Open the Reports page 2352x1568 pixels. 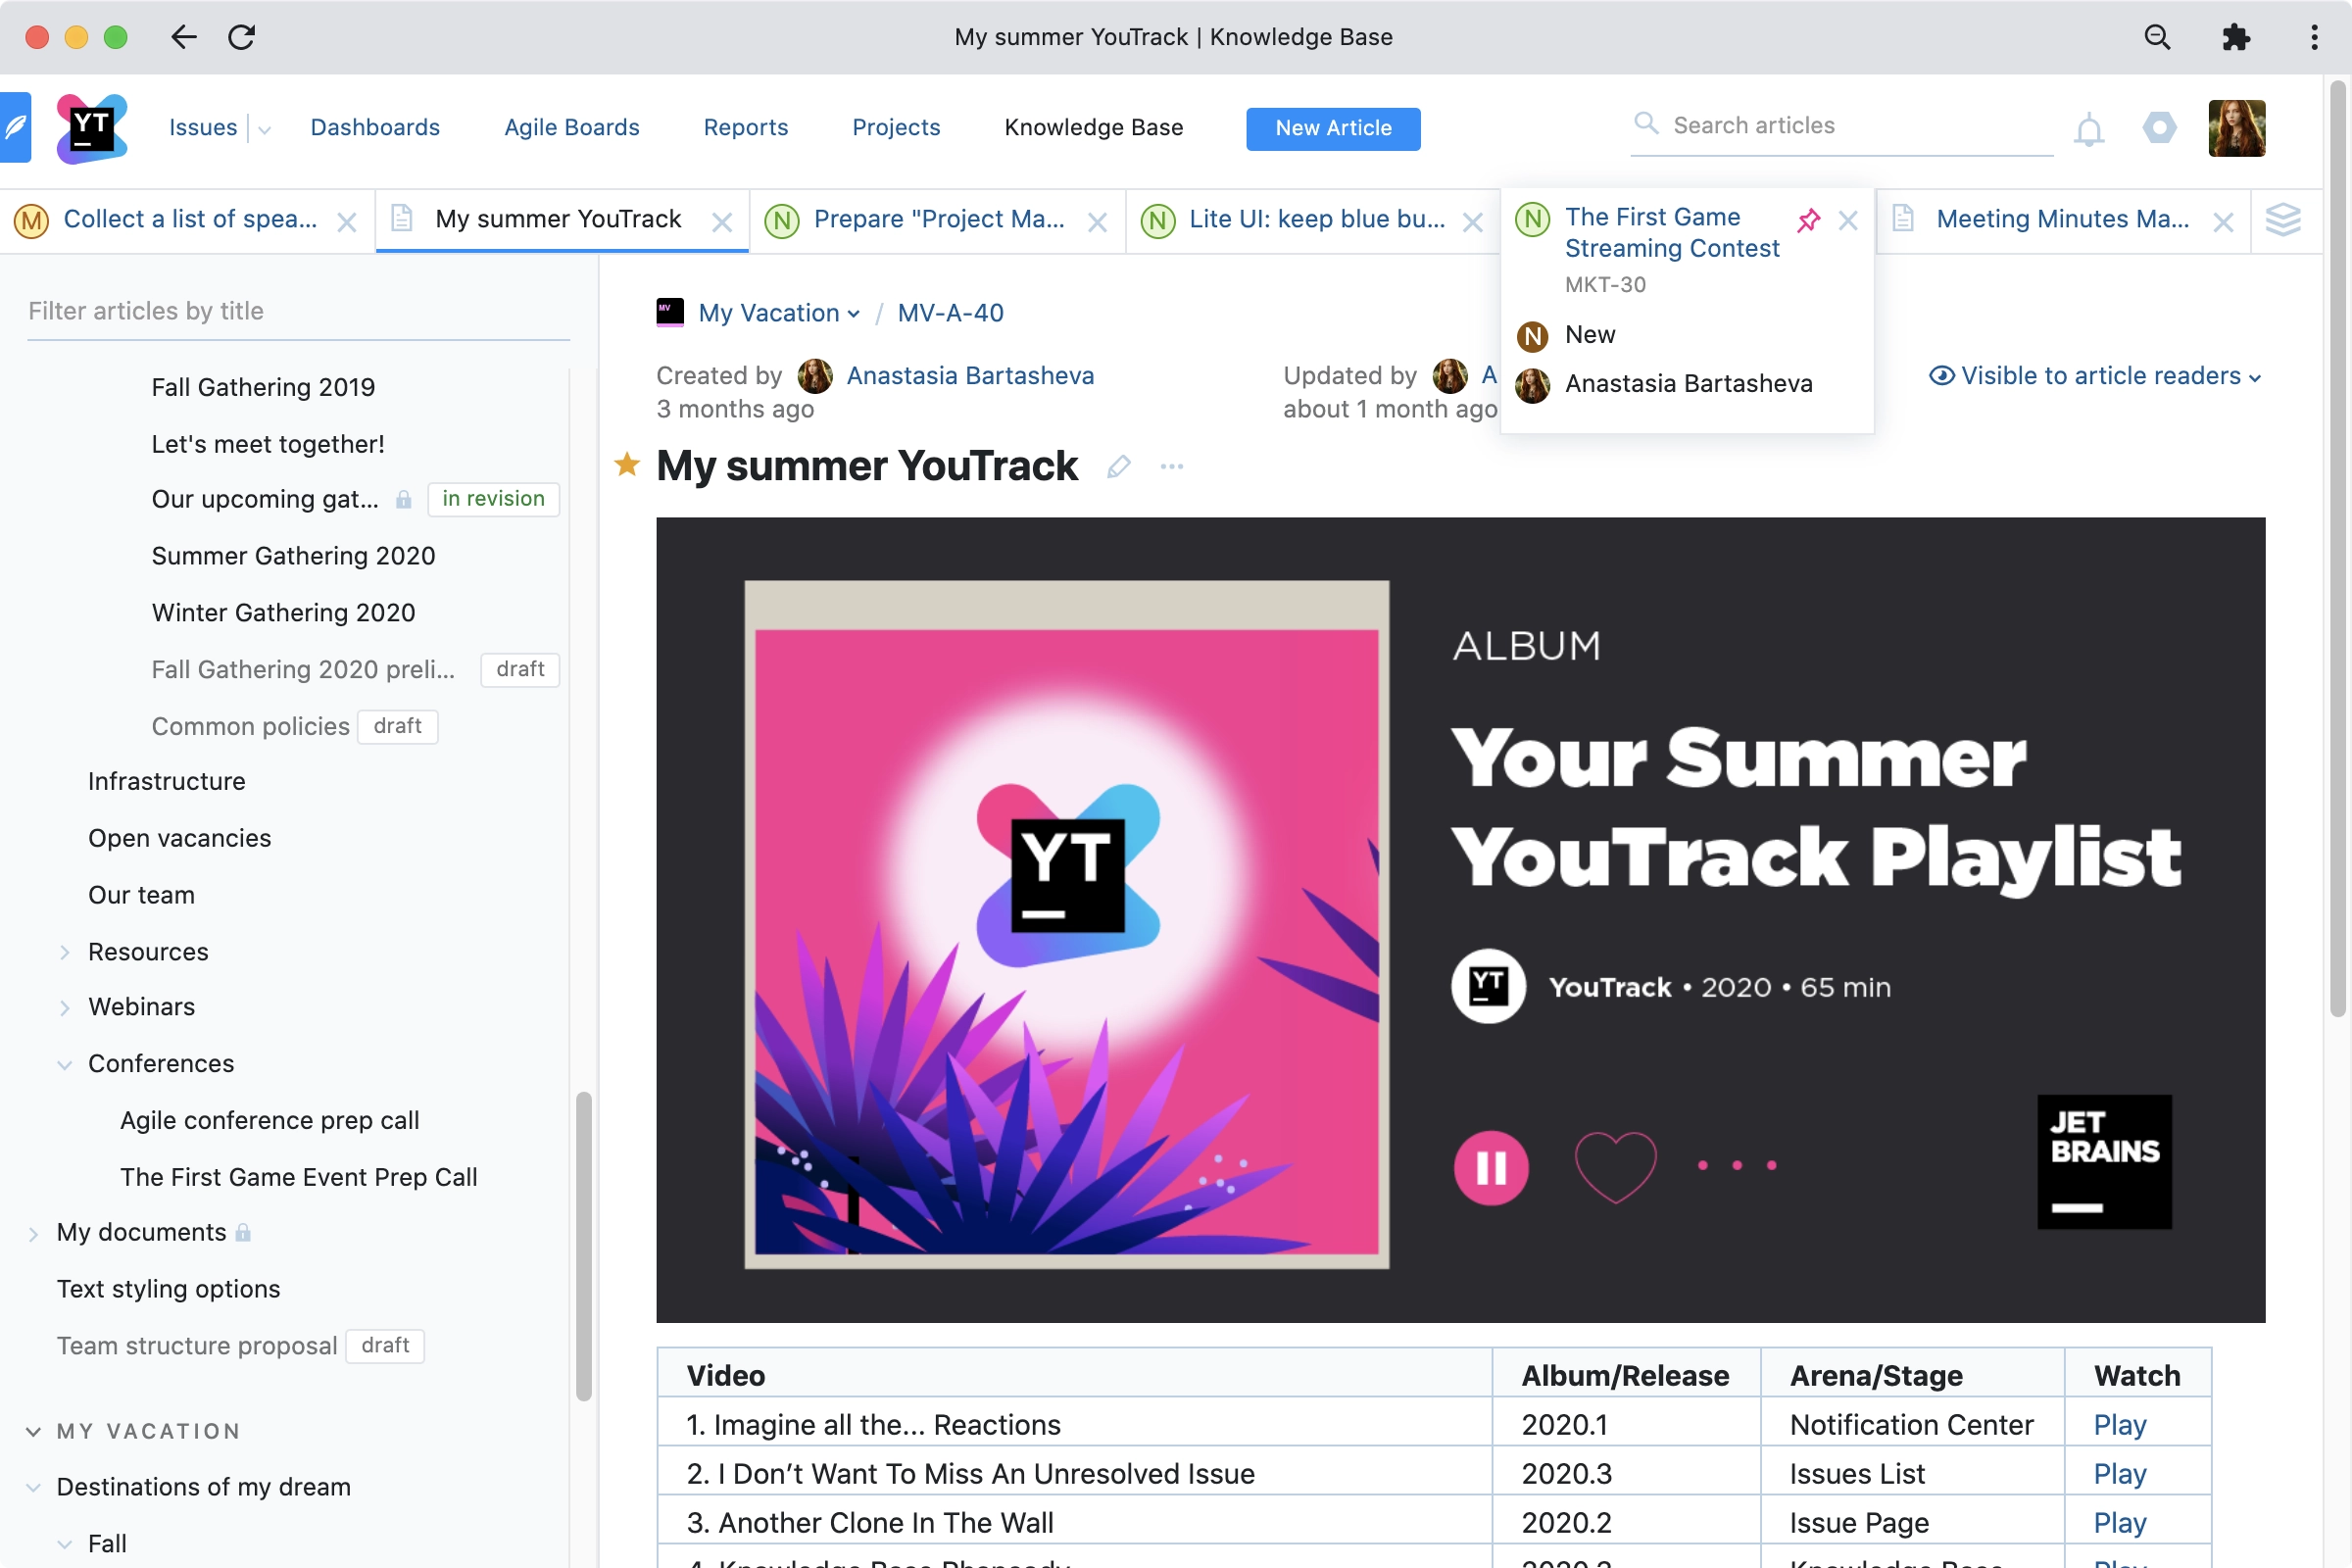(746, 128)
